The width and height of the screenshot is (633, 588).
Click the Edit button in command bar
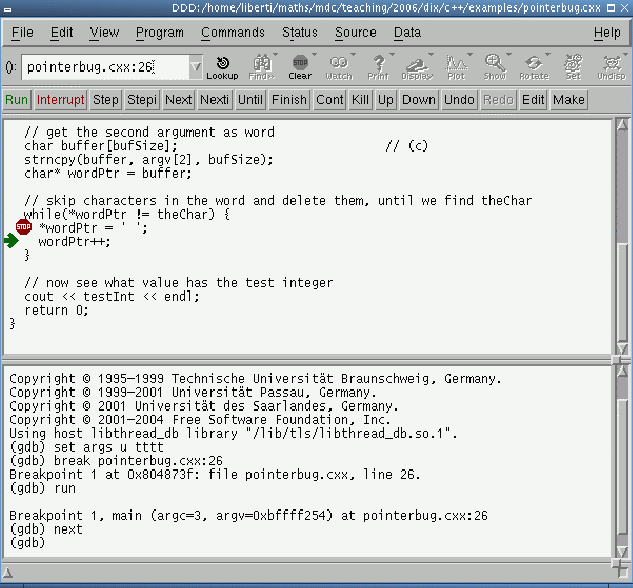point(533,100)
